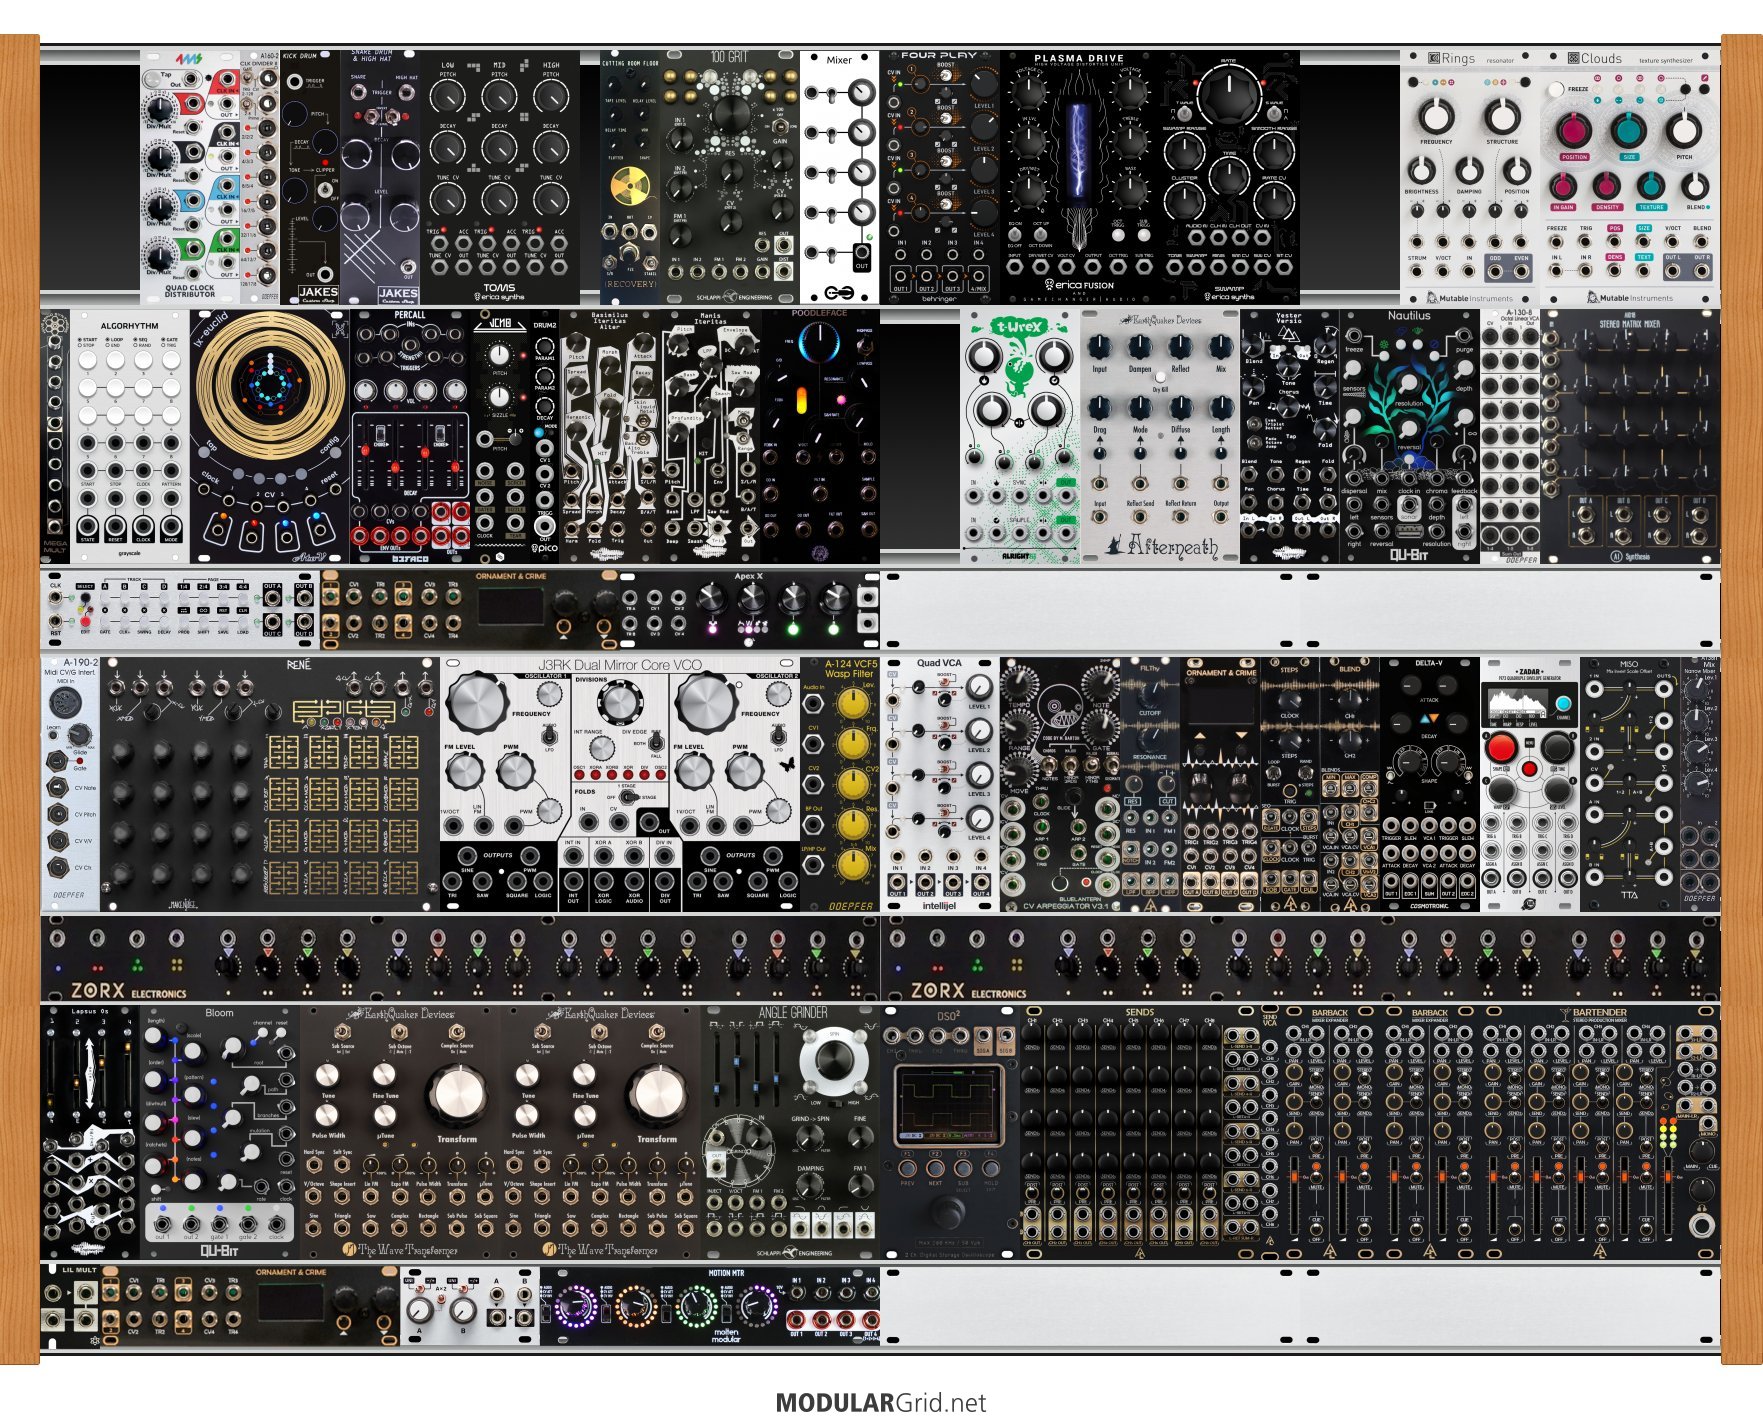Adjust the A-190-2 Glide knob
The image size is (1763, 1424).
pos(80,737)
